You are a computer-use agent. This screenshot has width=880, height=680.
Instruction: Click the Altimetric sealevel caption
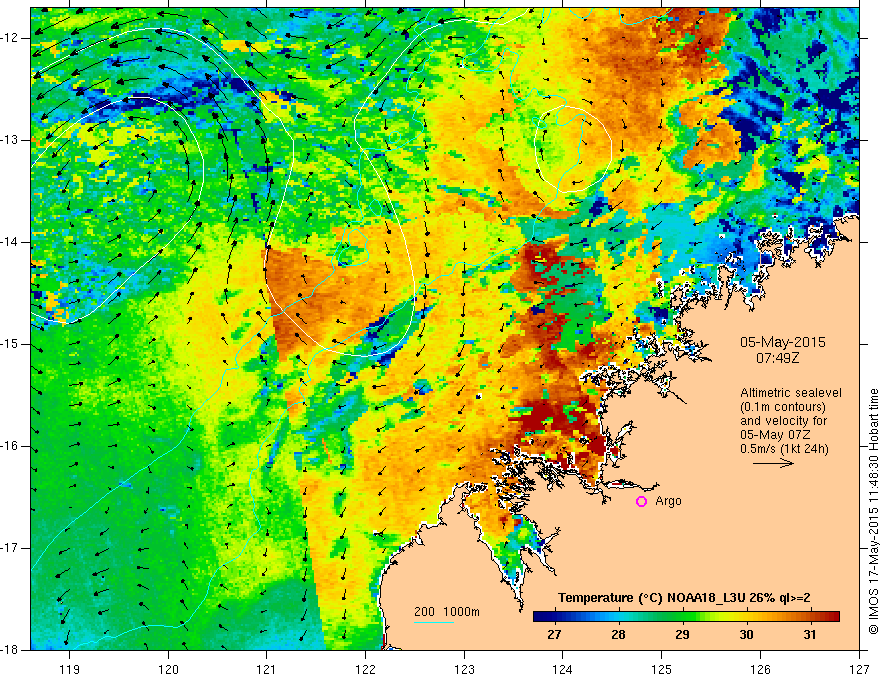(791, 393)
